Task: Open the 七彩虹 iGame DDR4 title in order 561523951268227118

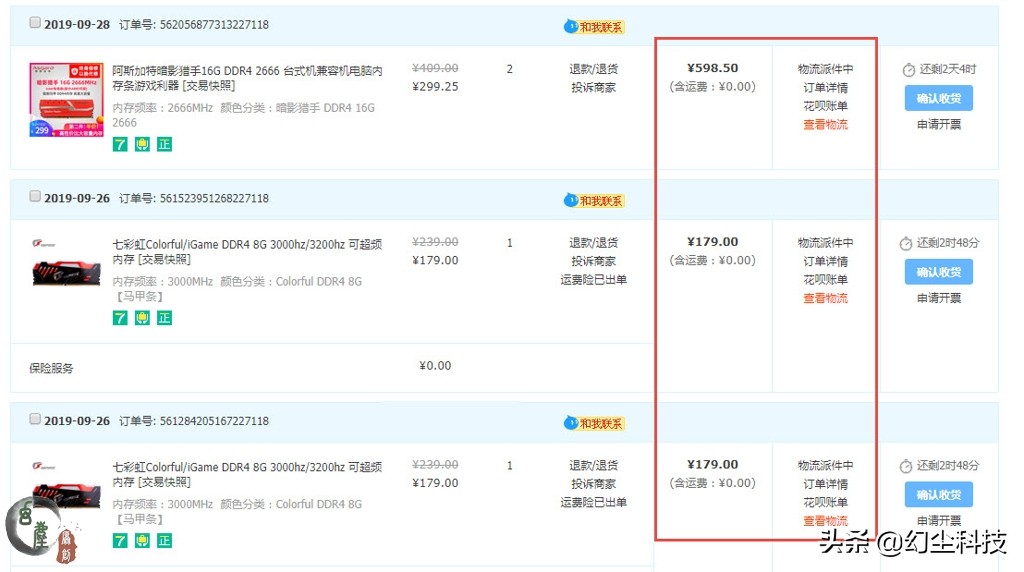Action: click(x=247, y=251)
